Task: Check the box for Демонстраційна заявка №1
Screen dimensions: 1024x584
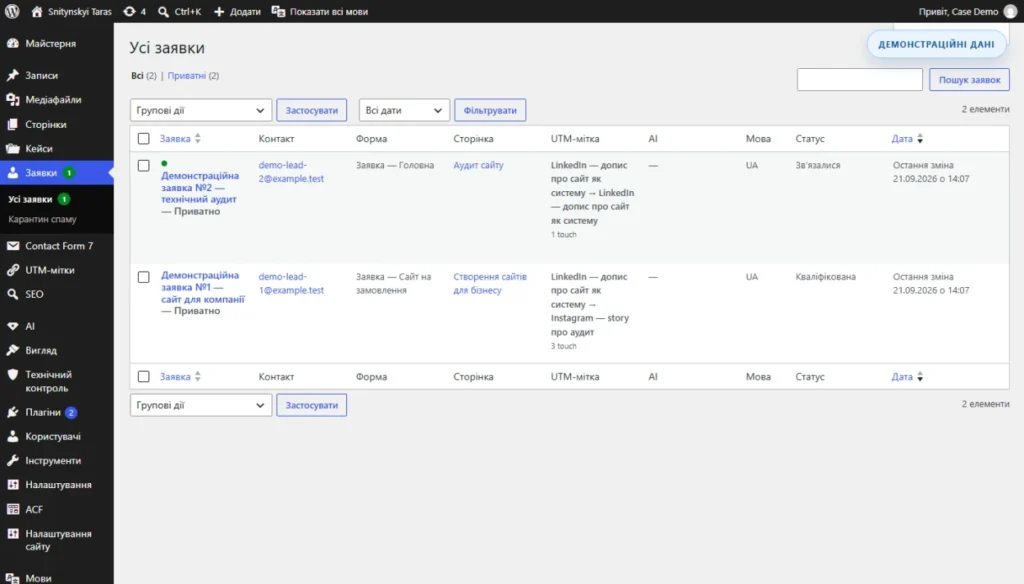Action: pyautogui.click(x=144, y=277)
